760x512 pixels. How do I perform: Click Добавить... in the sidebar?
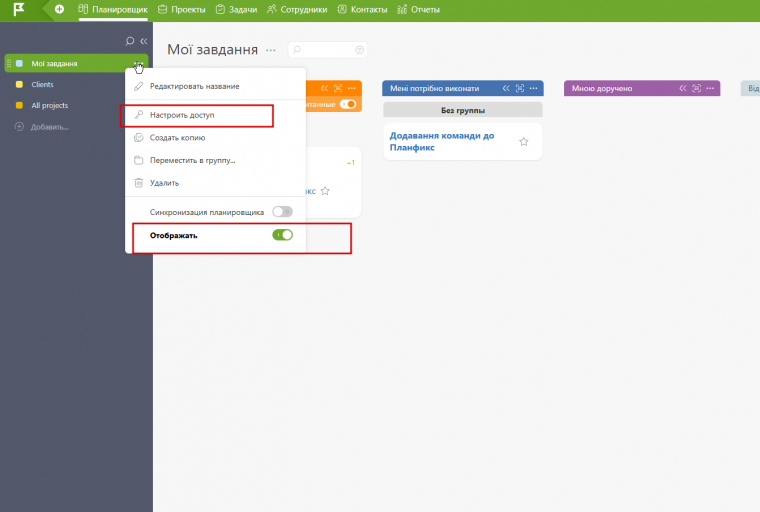(x=49, y=127)
